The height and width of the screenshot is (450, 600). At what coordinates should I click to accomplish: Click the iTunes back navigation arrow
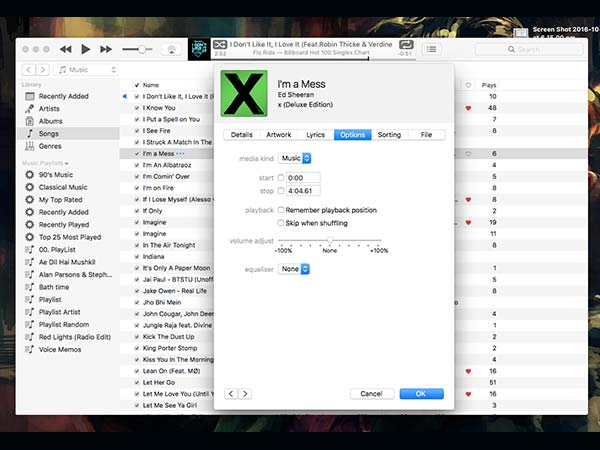coord(29,70)
